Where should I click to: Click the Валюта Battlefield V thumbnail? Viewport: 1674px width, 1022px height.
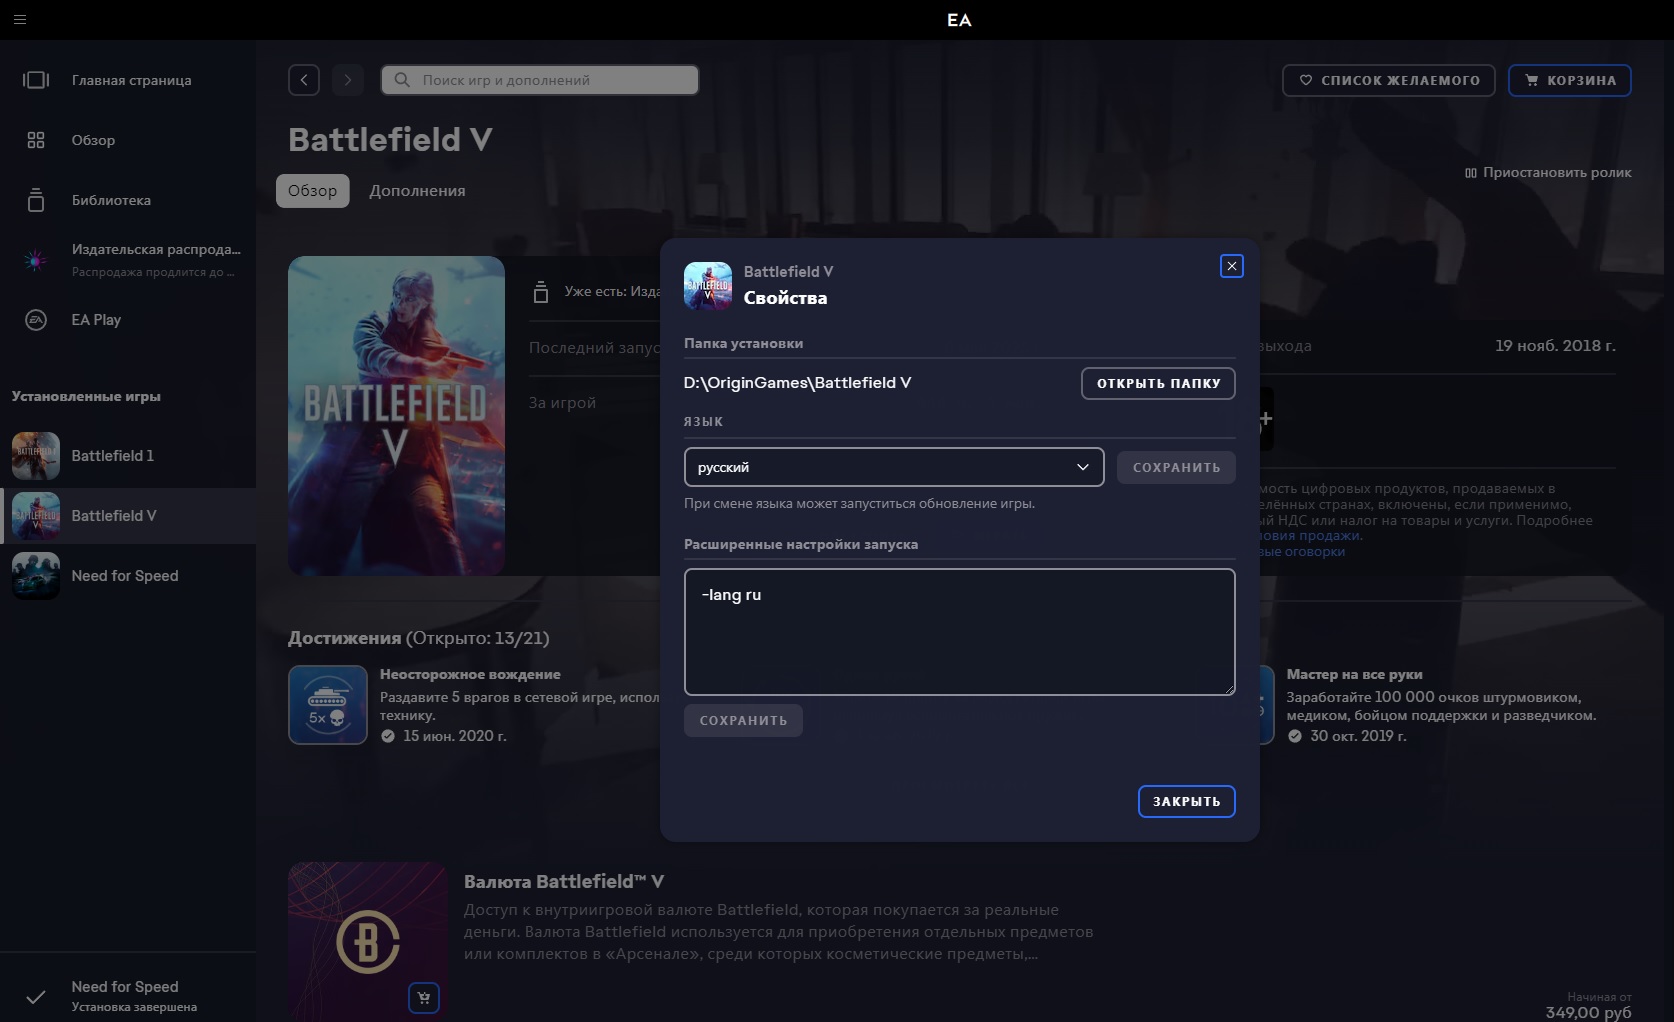pyautogui.click(x=368, y=942)
